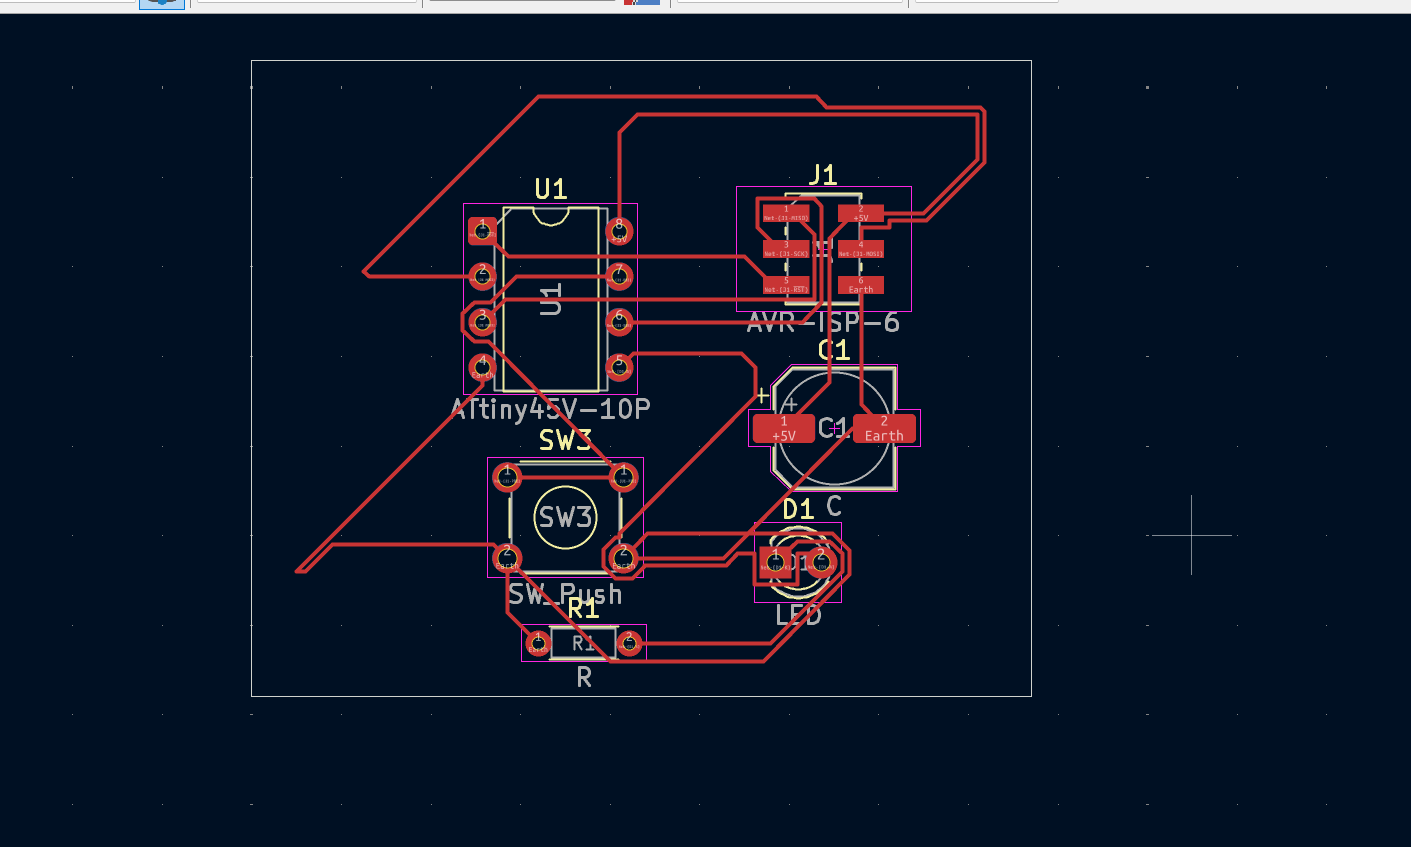
Task: Select pad 1 of the U1 chip
Action: point(482,231)
